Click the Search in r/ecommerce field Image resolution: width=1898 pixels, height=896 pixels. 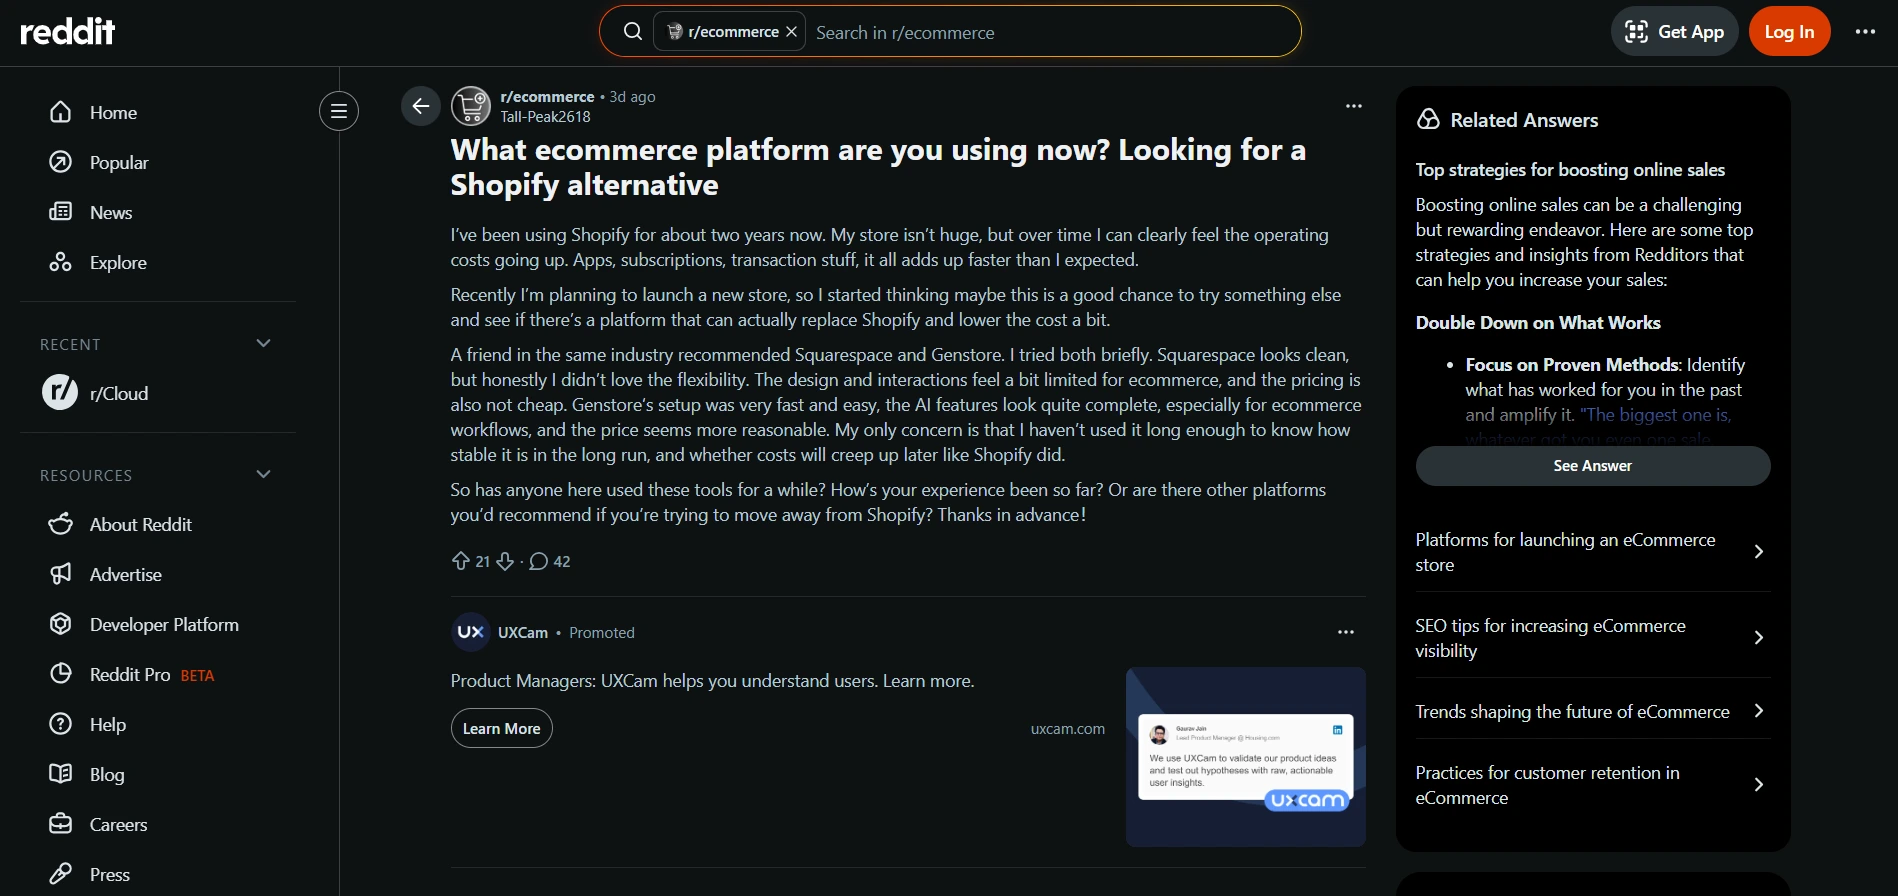point(1050,33)
